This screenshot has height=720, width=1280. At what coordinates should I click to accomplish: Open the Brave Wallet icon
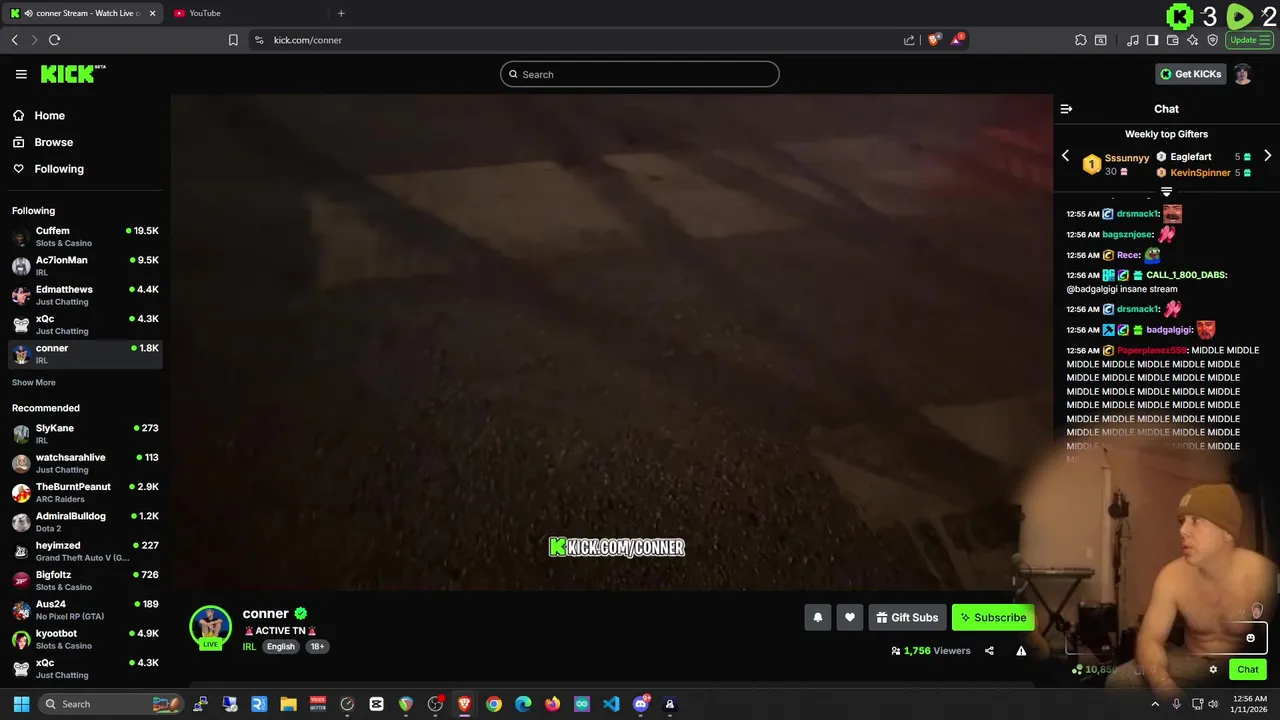[x=1173, y=40]
